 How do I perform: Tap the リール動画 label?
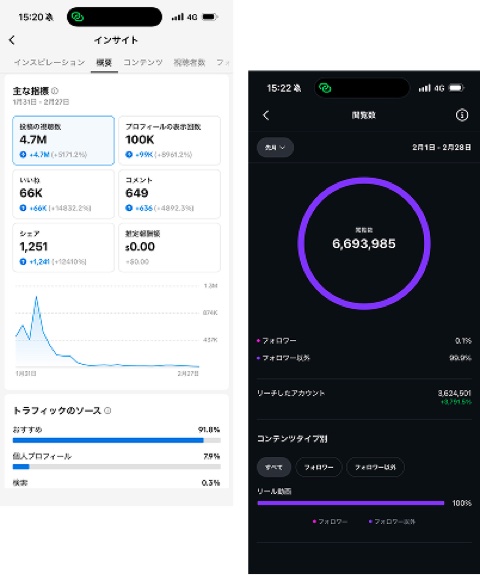click(274, 491)
